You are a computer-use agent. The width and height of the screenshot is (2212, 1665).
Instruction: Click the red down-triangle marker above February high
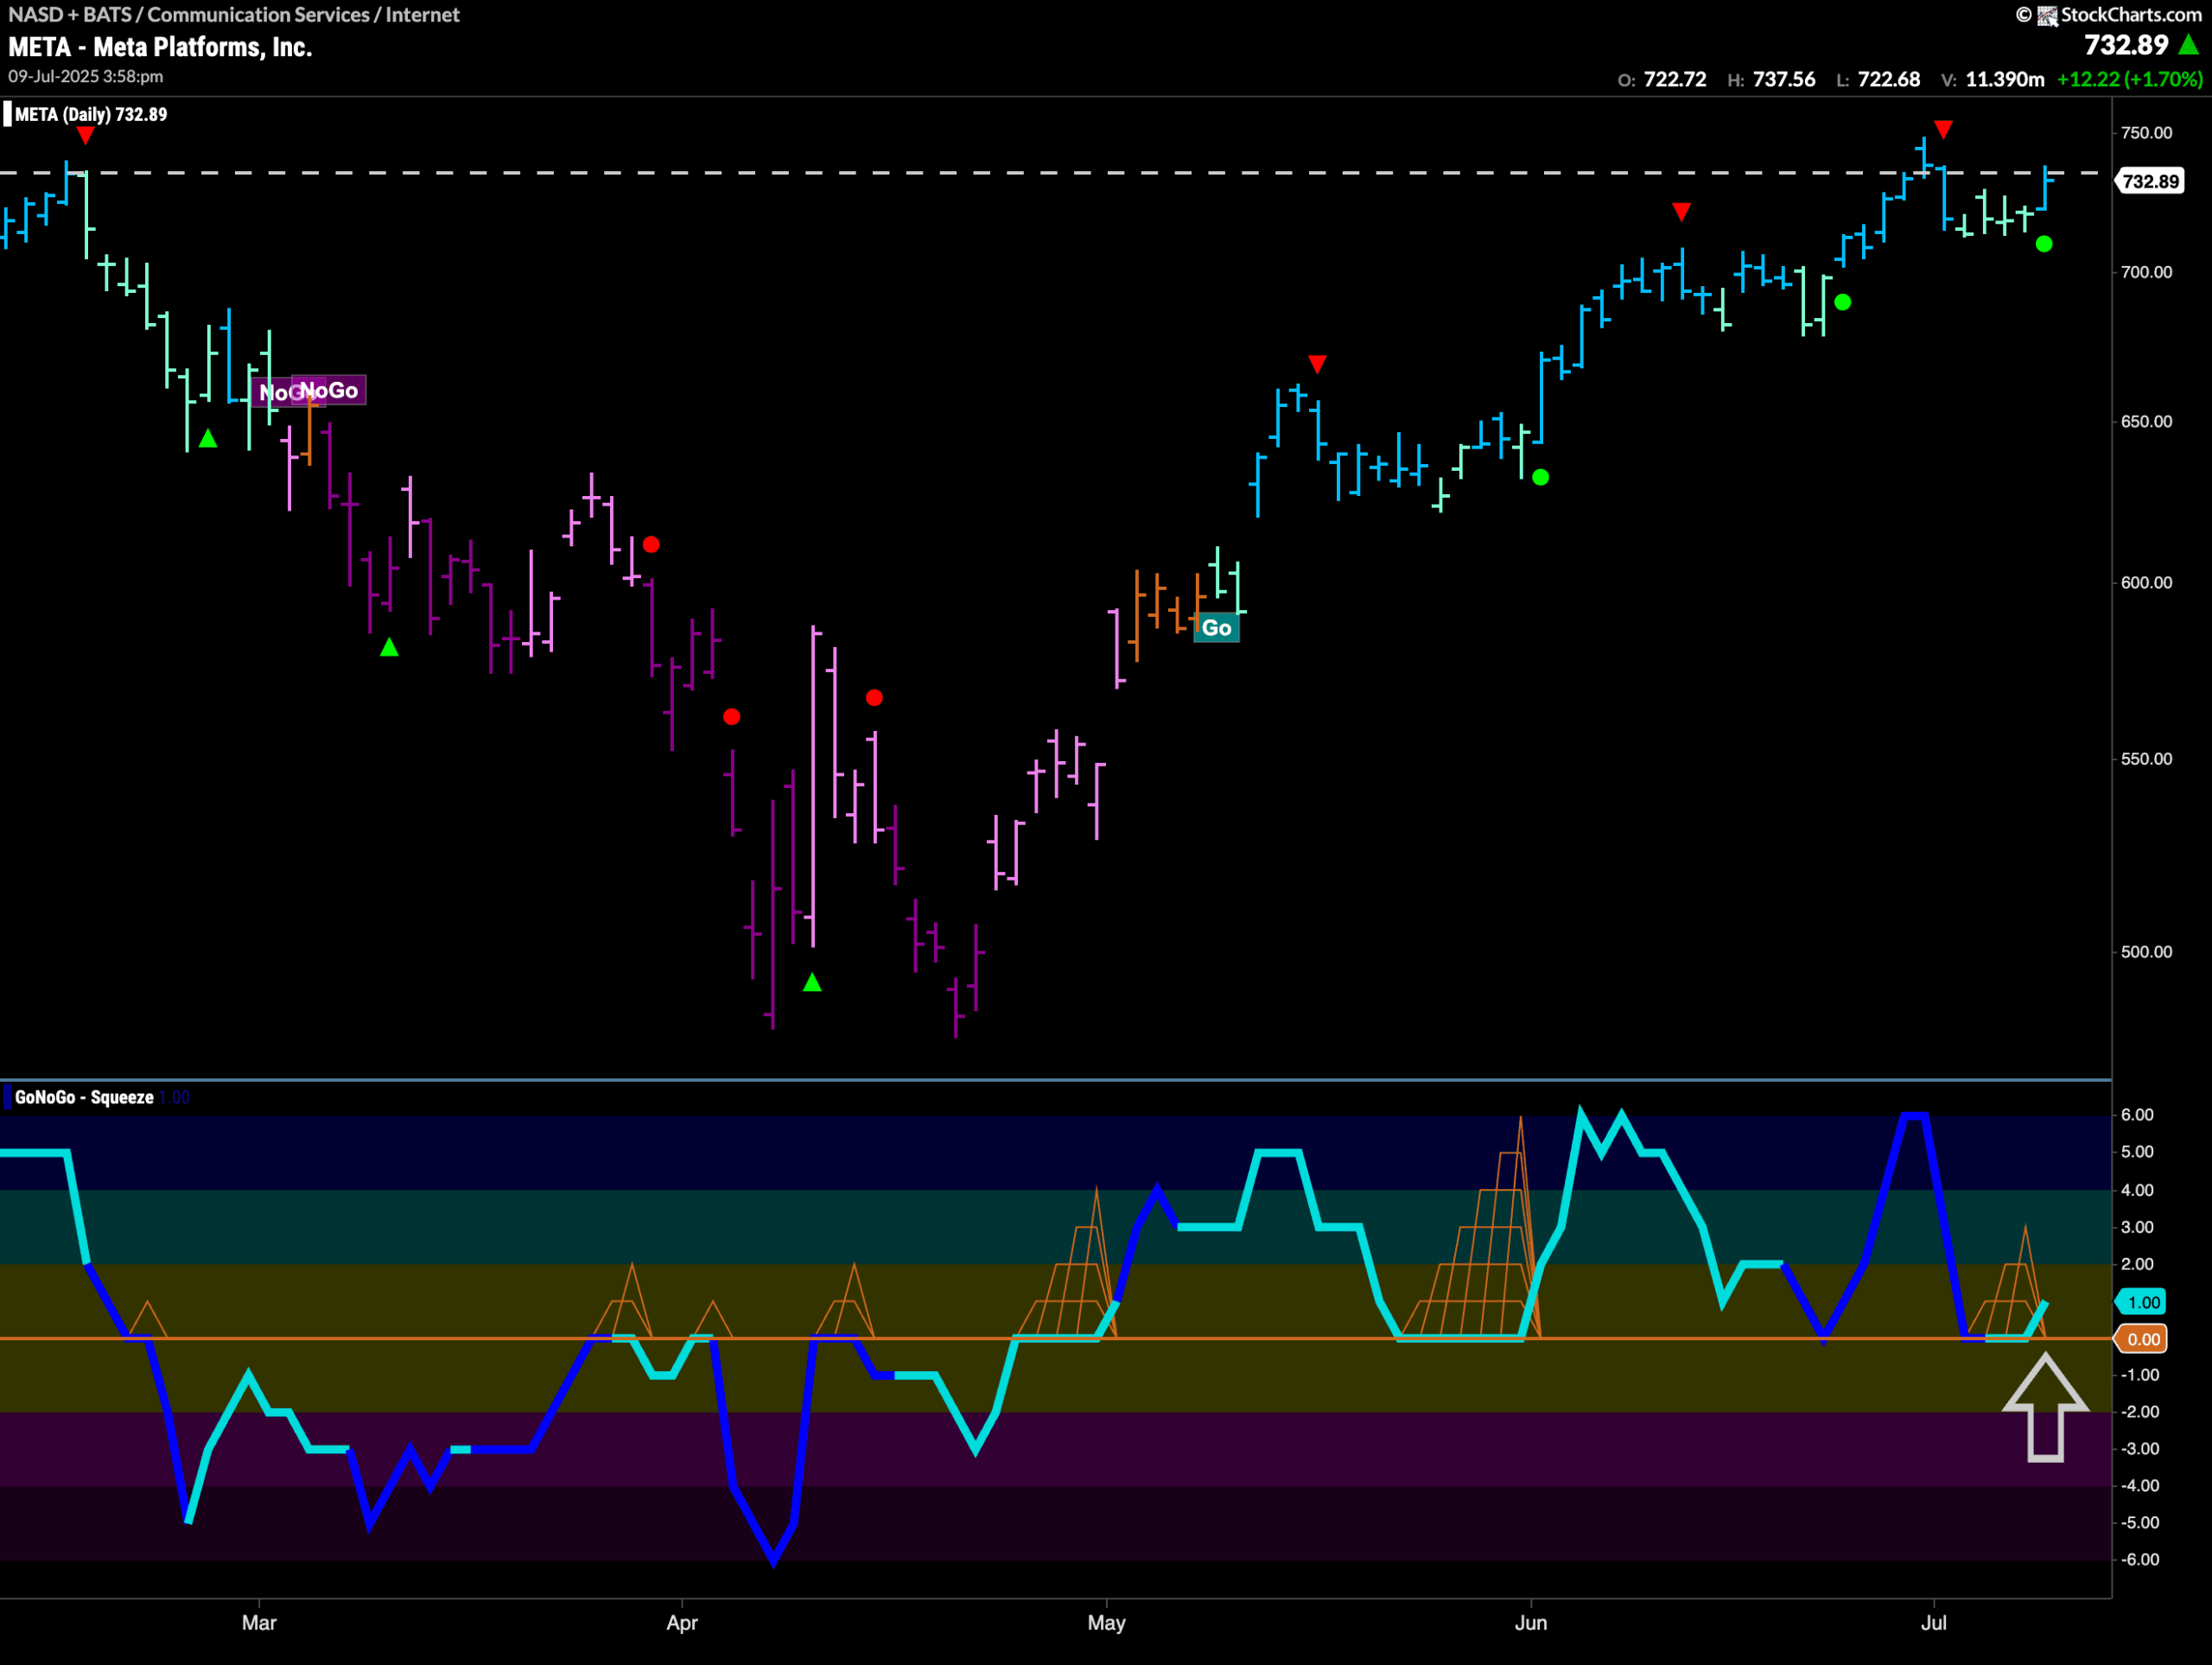point(86,135)
